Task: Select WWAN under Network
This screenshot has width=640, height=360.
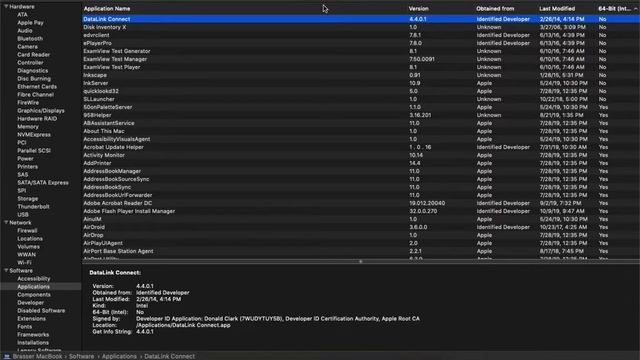Action: coord(27,255)
